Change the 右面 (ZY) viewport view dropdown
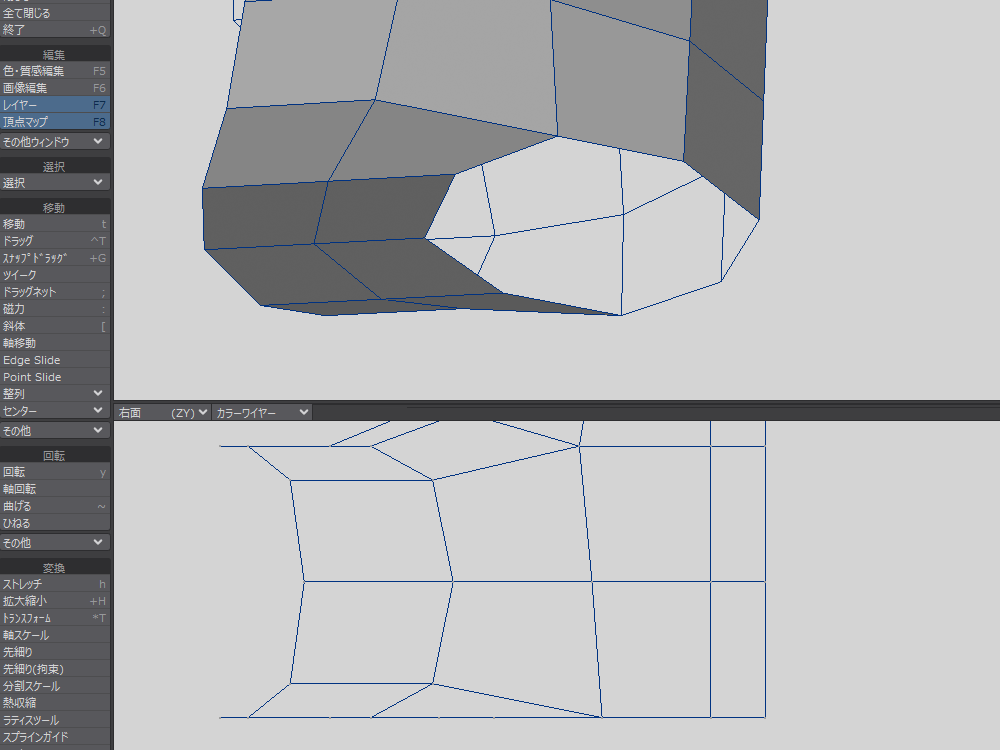 pos(163,412)
